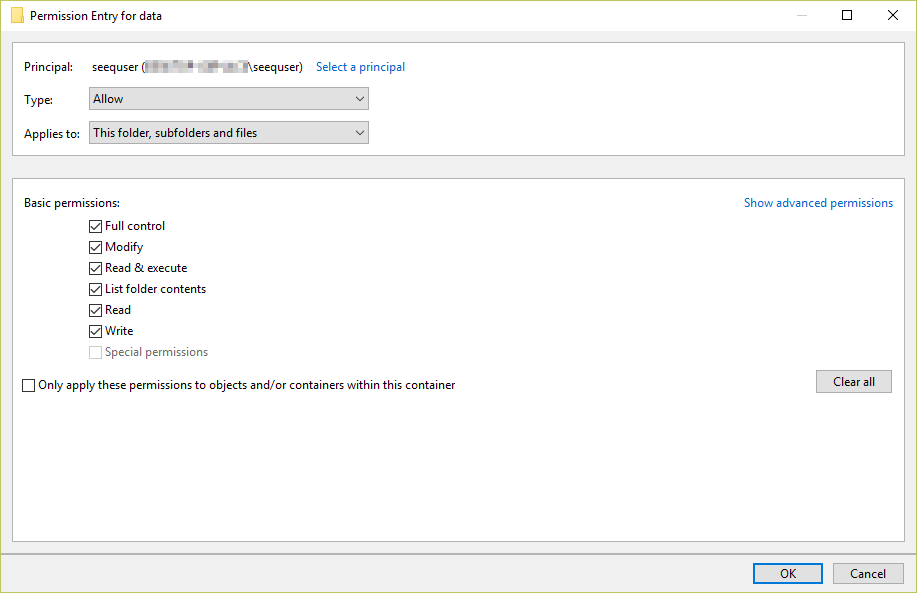Check only apply permissions within this container
This screenshot has width=917, height=593.
pos(28,385)
